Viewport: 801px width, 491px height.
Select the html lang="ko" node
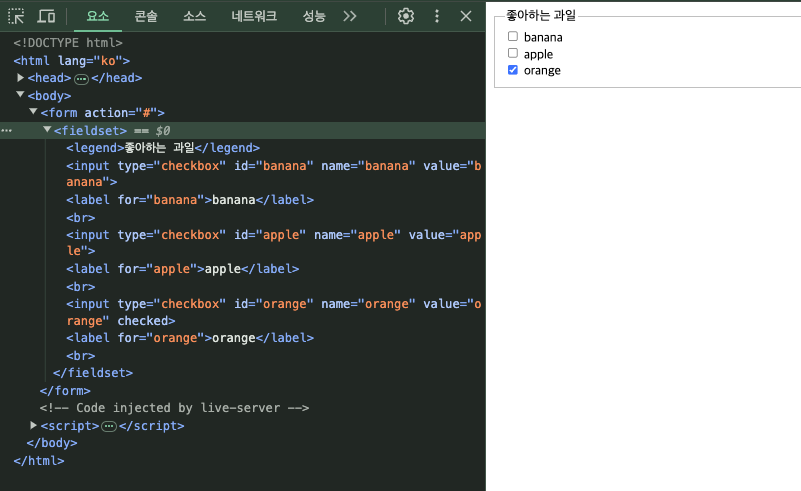point(72,61)
